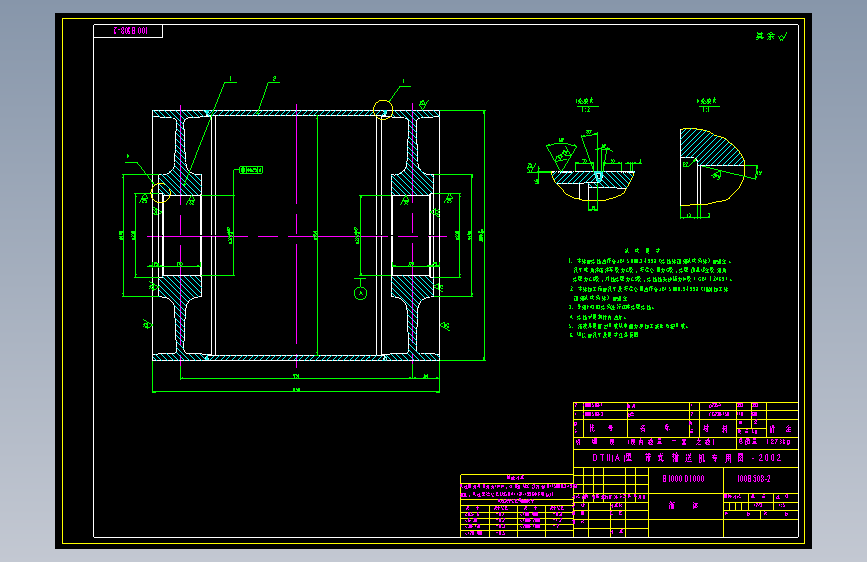Select the "其余" surface finish note
Screen dimensions: 867x562
771,37
